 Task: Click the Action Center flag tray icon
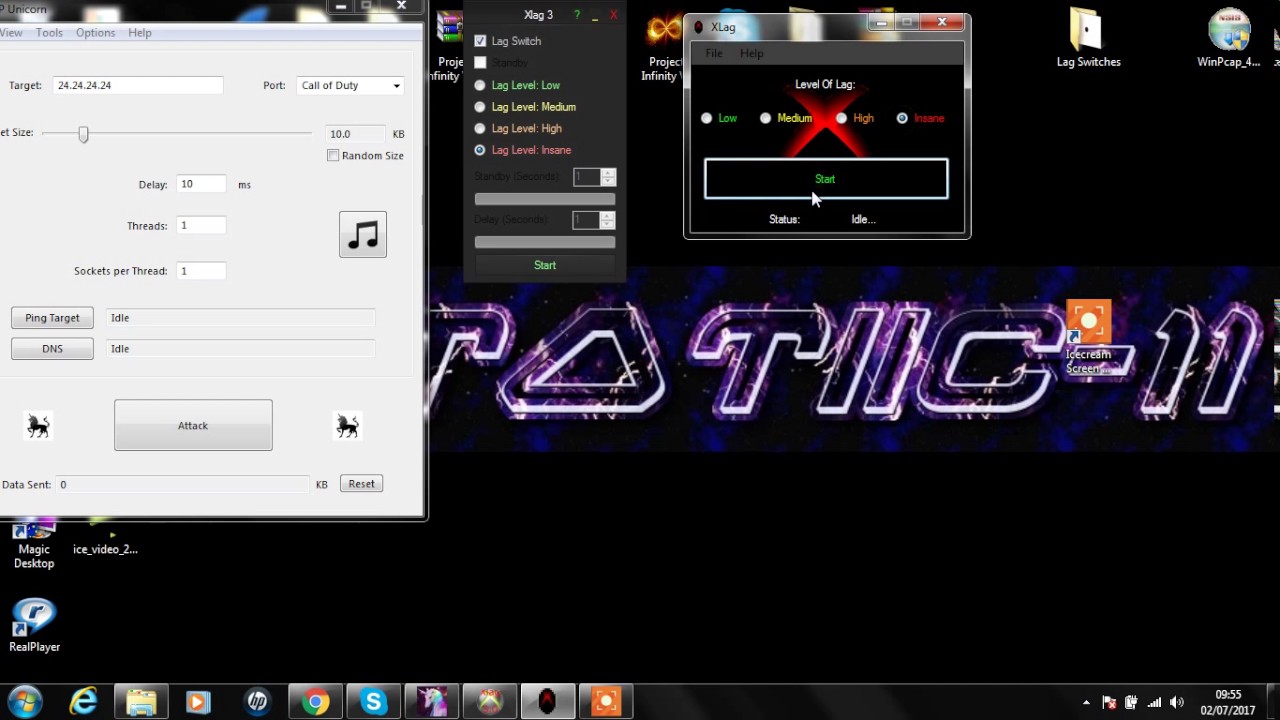point(1109,702)
